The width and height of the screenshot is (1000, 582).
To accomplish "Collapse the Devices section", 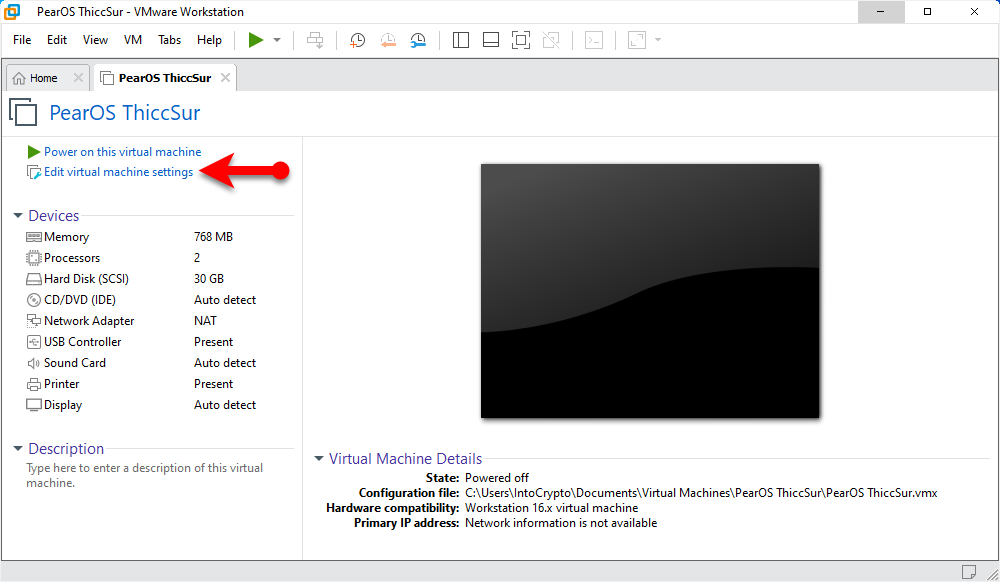I will coord(18,215).
